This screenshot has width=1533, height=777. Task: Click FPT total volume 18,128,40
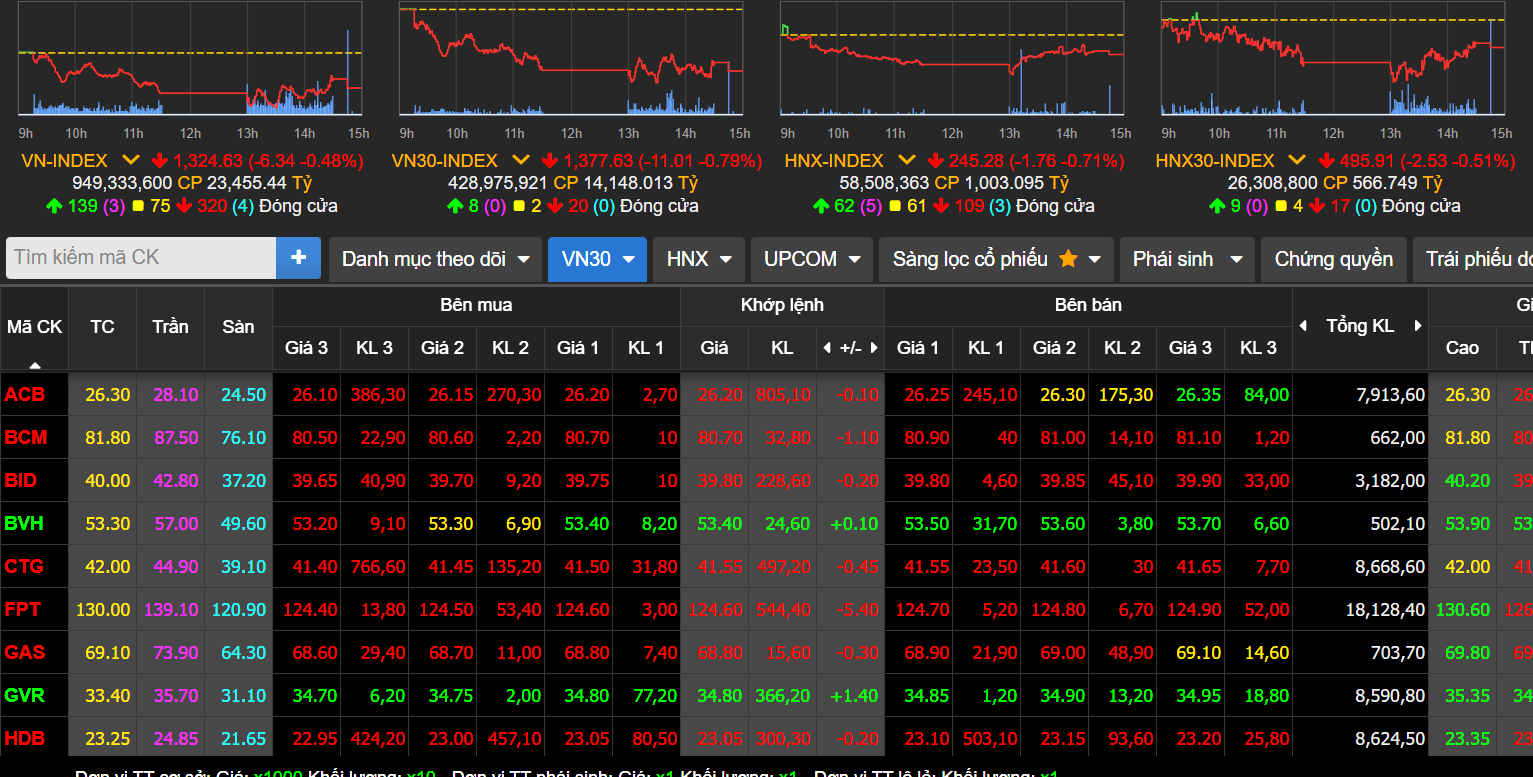1384,610
